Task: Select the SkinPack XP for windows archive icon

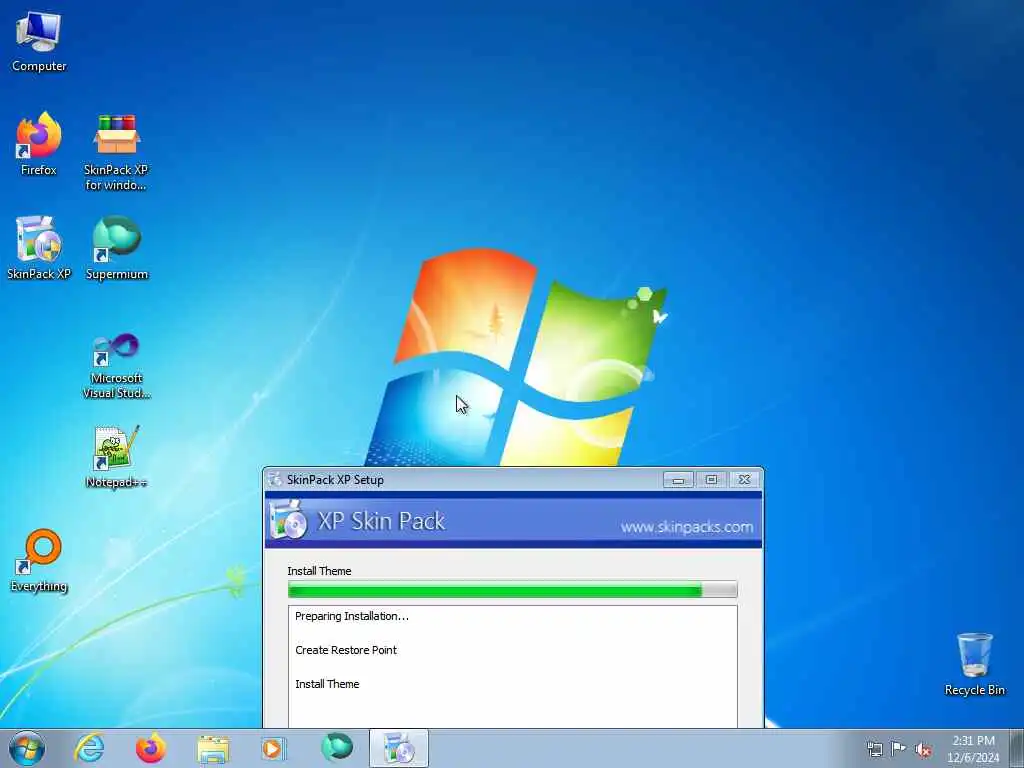Action: tap(116, 152)
